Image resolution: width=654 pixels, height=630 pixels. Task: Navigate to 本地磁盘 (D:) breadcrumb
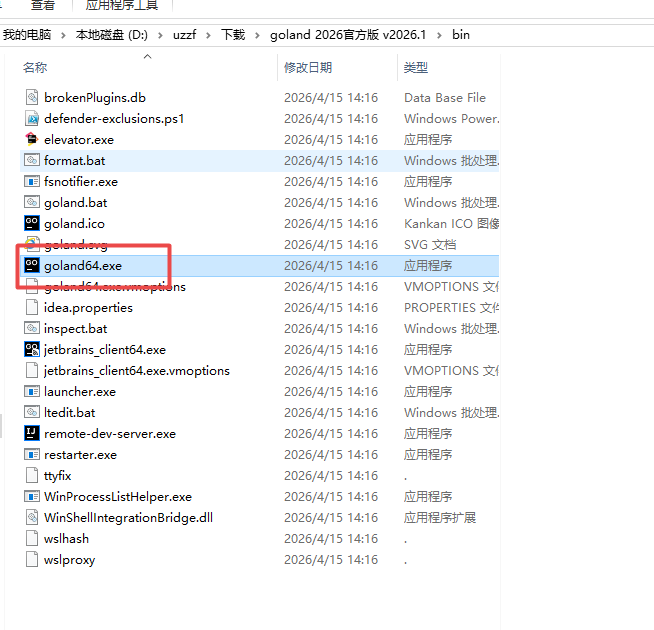(112, 35)
